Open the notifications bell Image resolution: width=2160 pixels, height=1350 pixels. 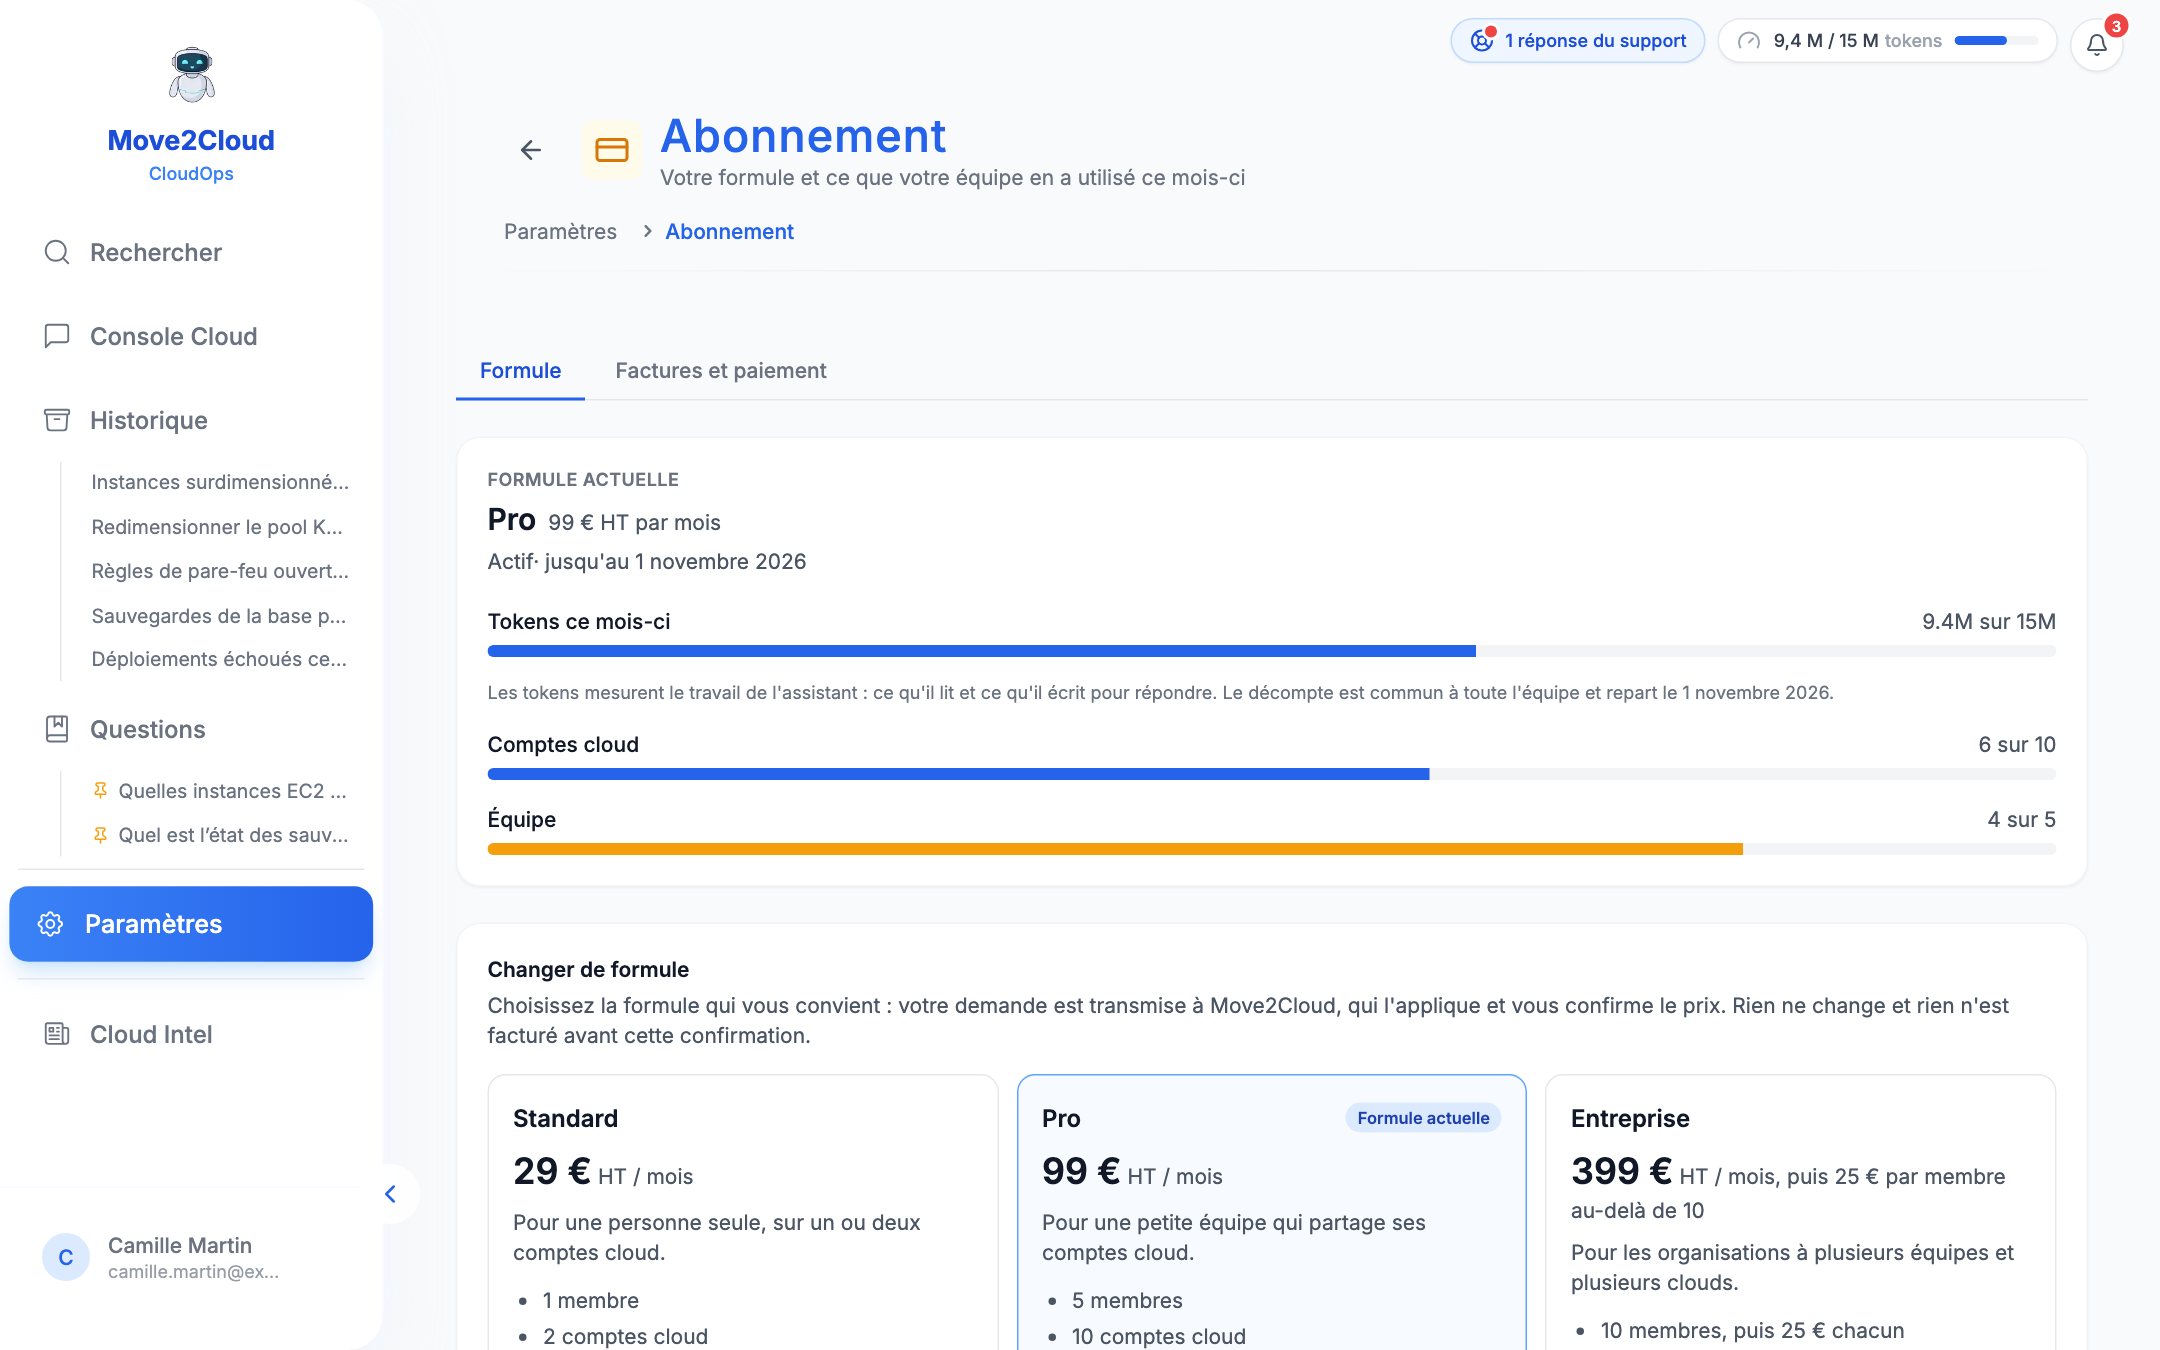pos(2097,44)
